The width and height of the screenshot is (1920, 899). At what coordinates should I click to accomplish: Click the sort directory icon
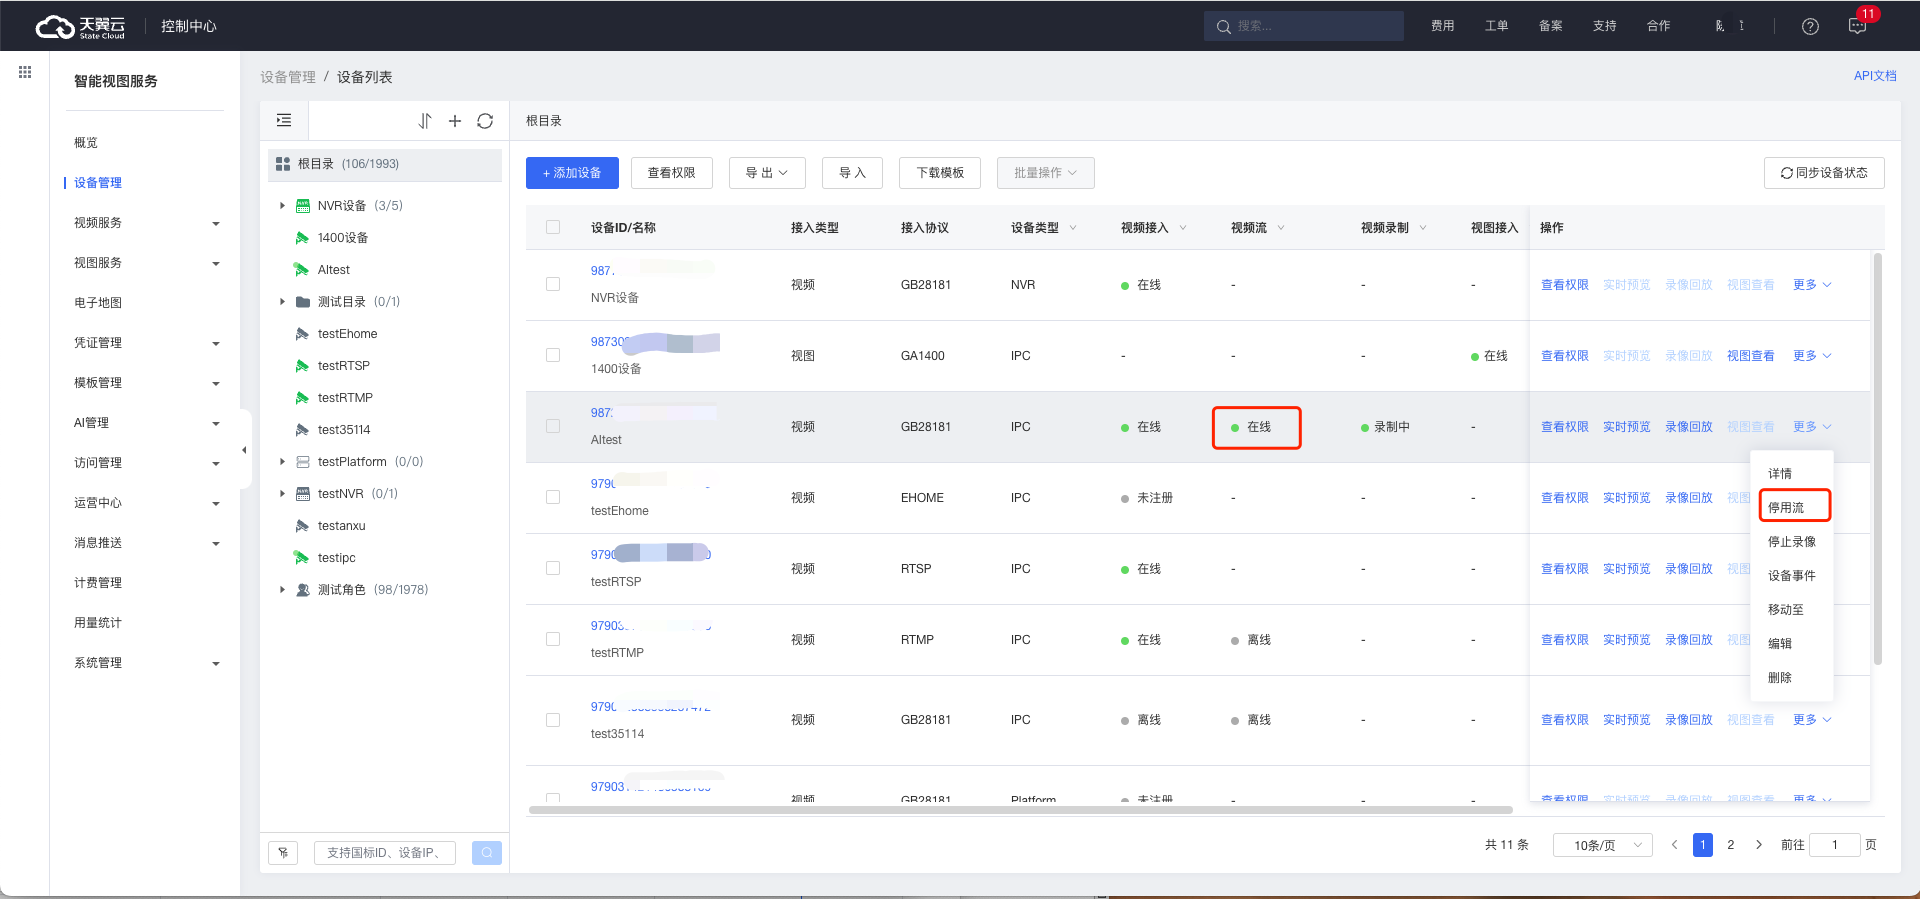[425, 121]
